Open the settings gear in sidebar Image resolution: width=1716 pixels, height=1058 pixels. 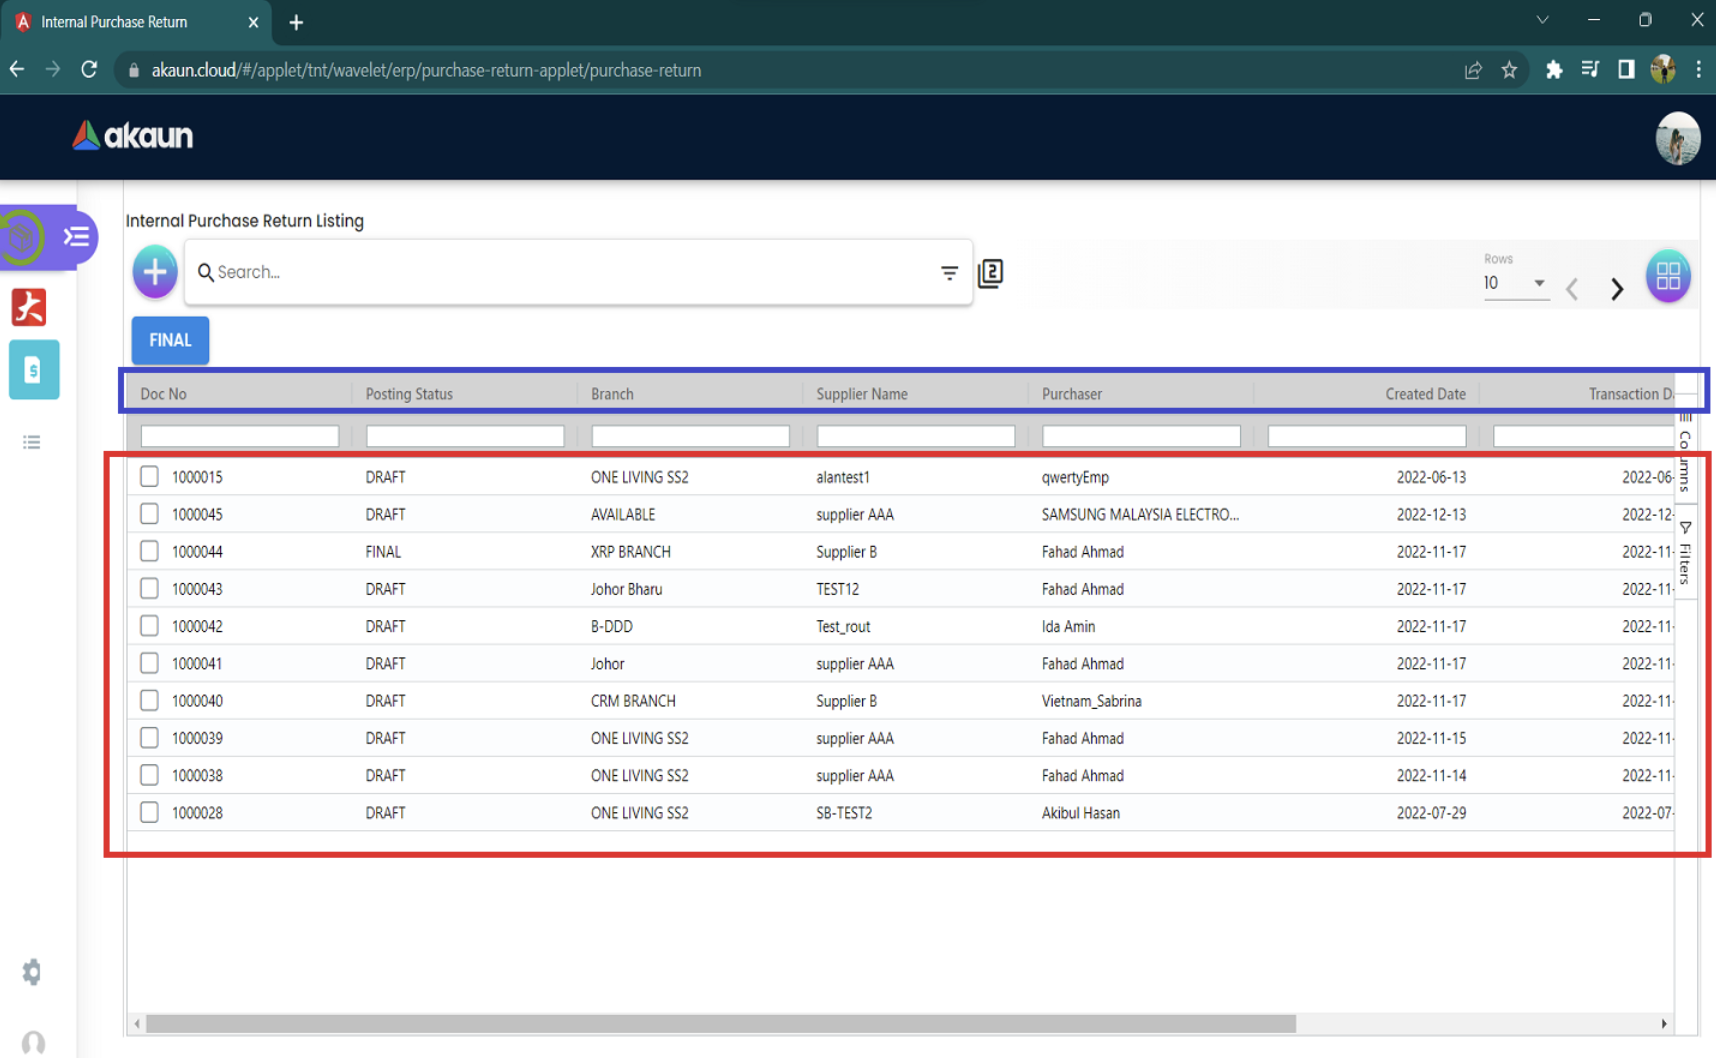tap(32, 972)
